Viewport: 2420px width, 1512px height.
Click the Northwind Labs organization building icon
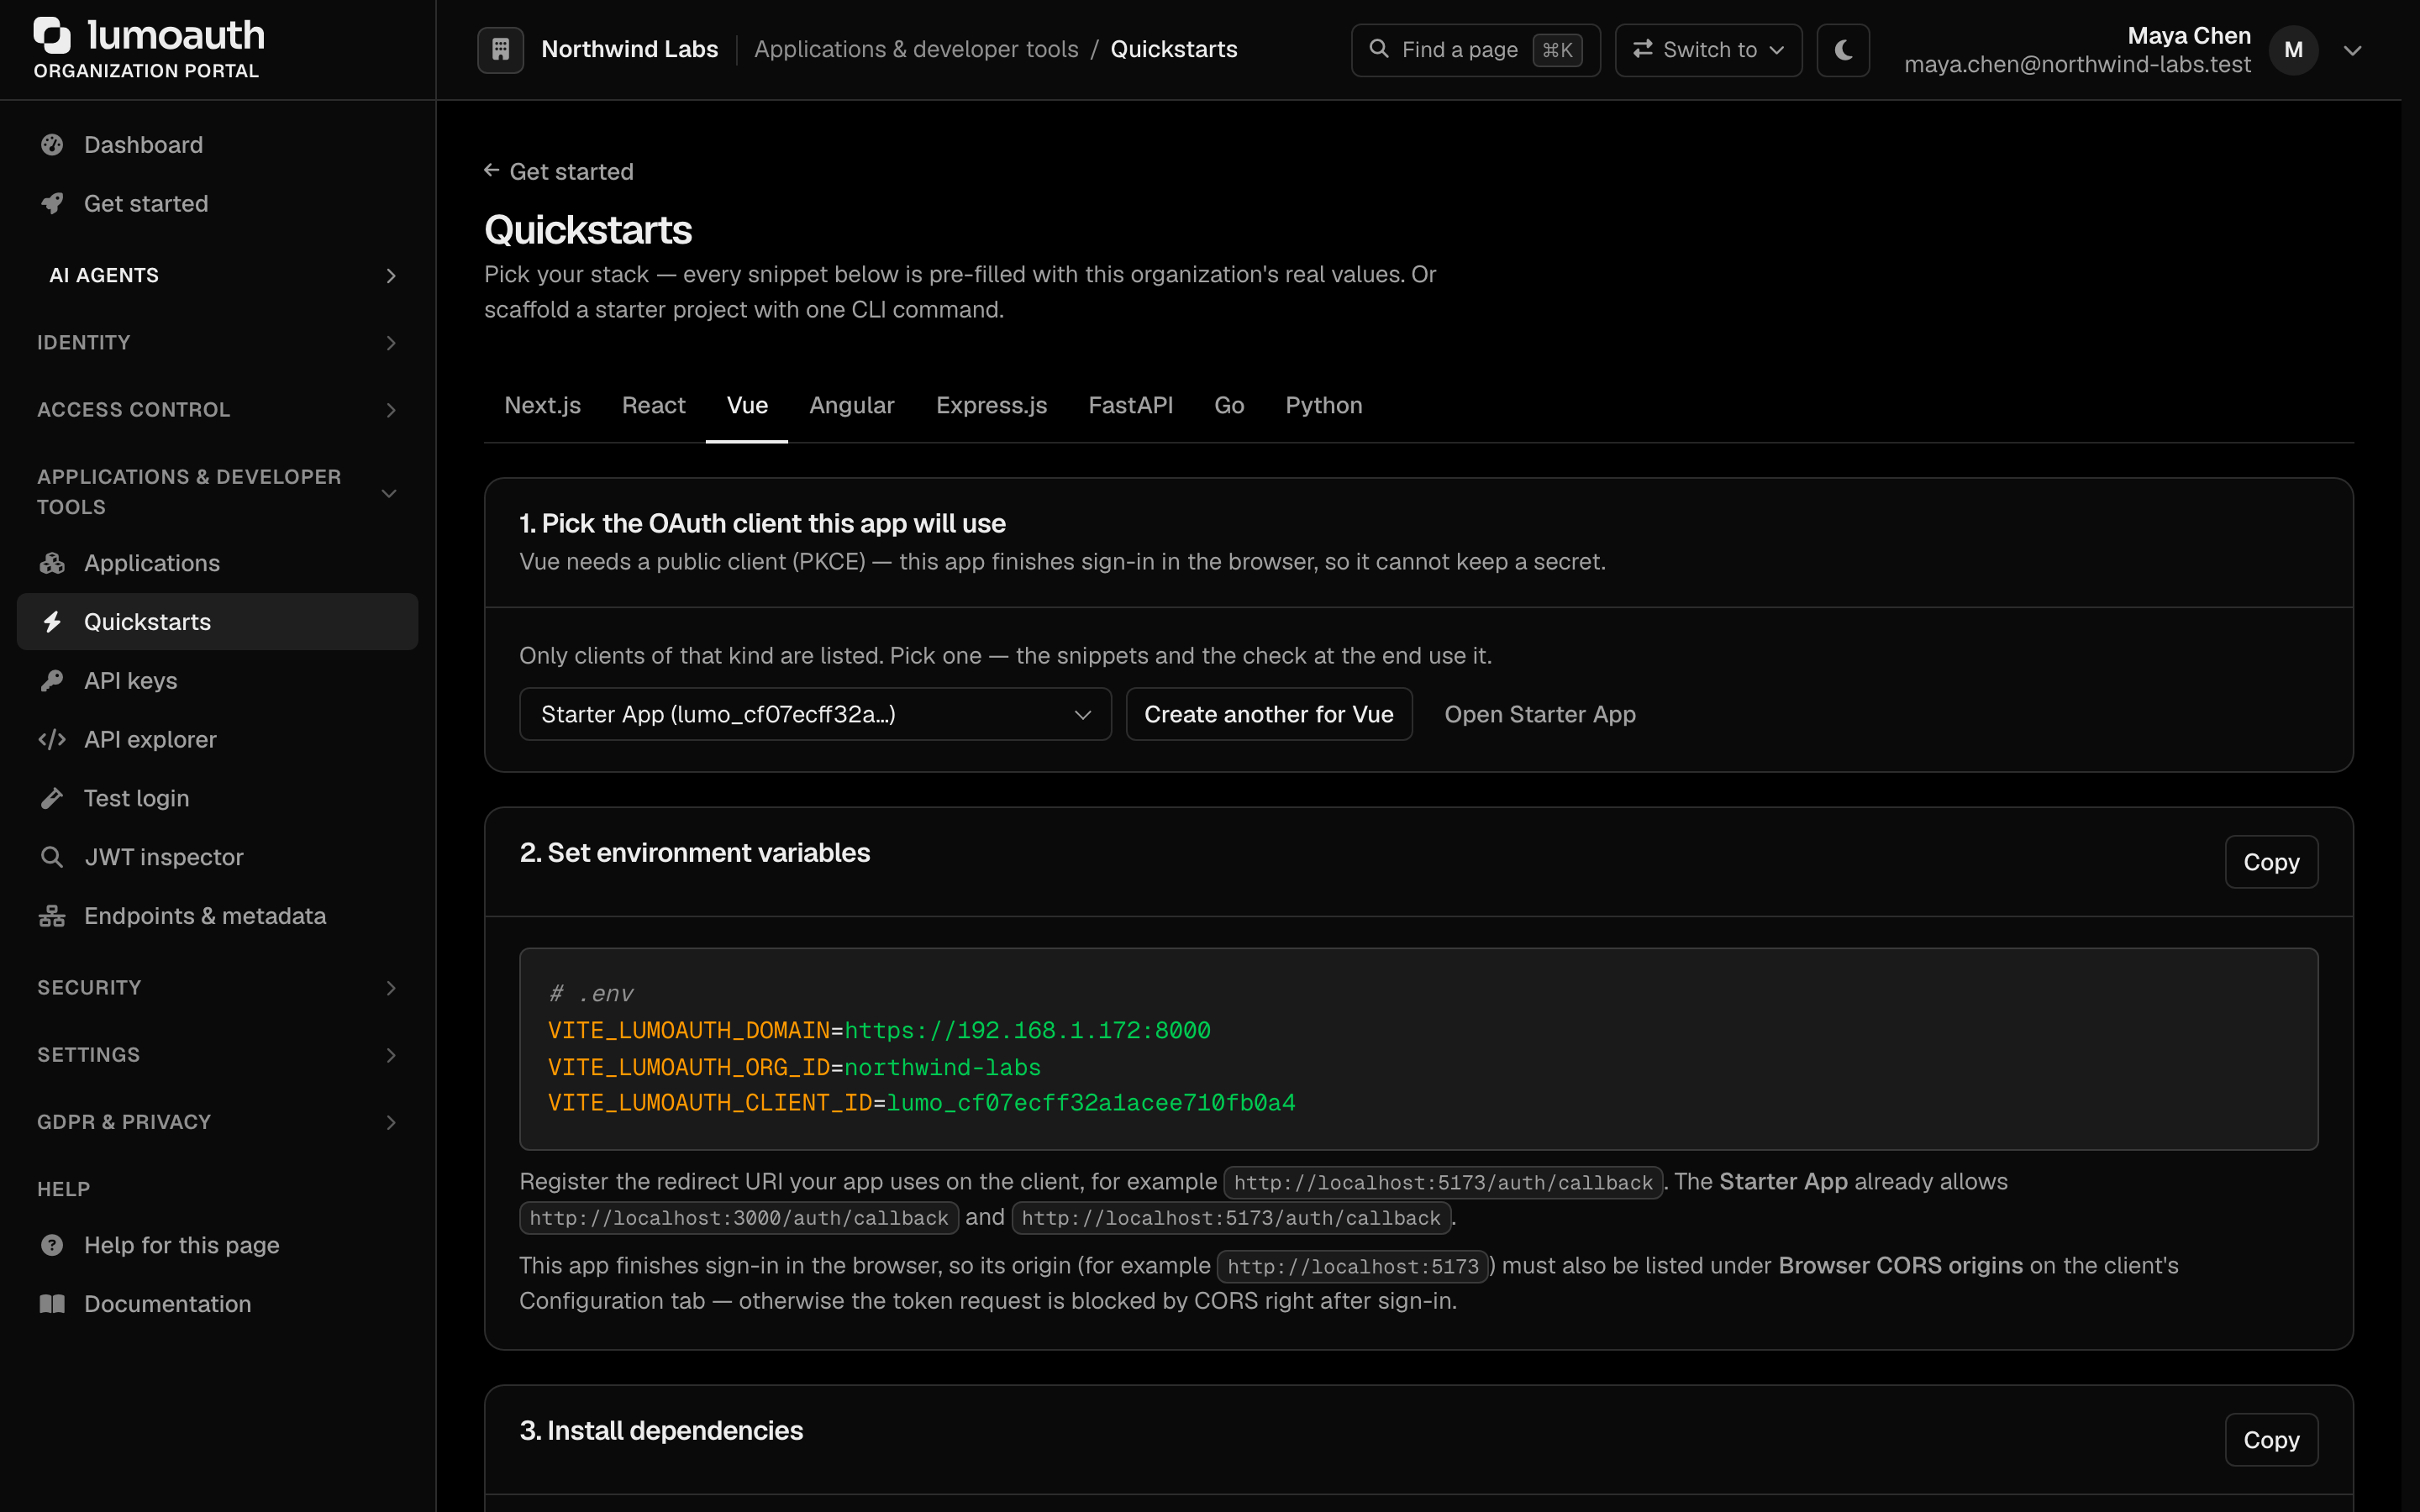point(500,50)
